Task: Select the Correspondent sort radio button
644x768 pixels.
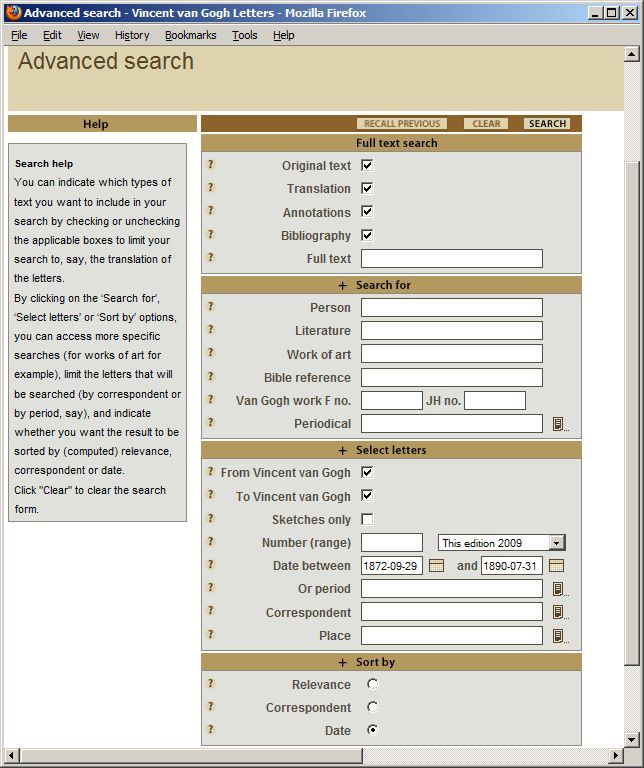Action: (x=373, y=707)
